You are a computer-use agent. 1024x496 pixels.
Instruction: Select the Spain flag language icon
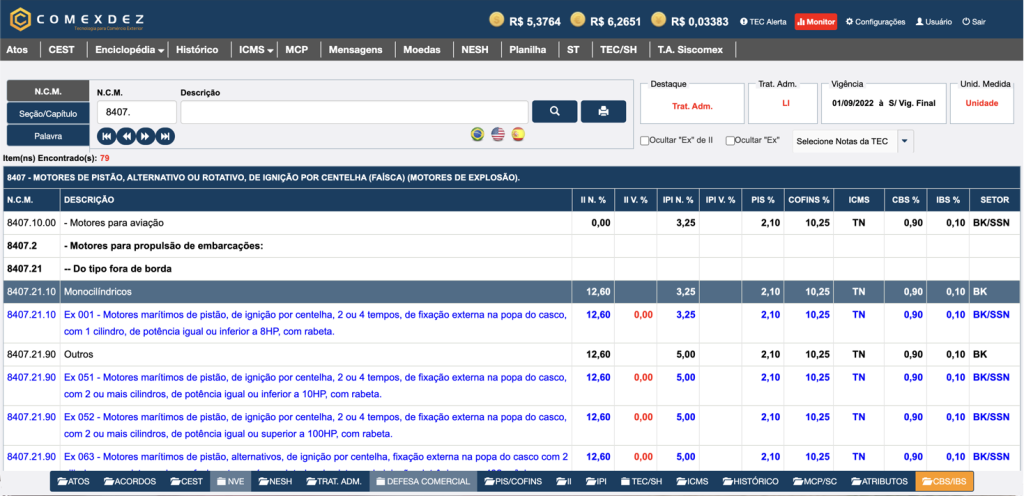tap(518, 134)
